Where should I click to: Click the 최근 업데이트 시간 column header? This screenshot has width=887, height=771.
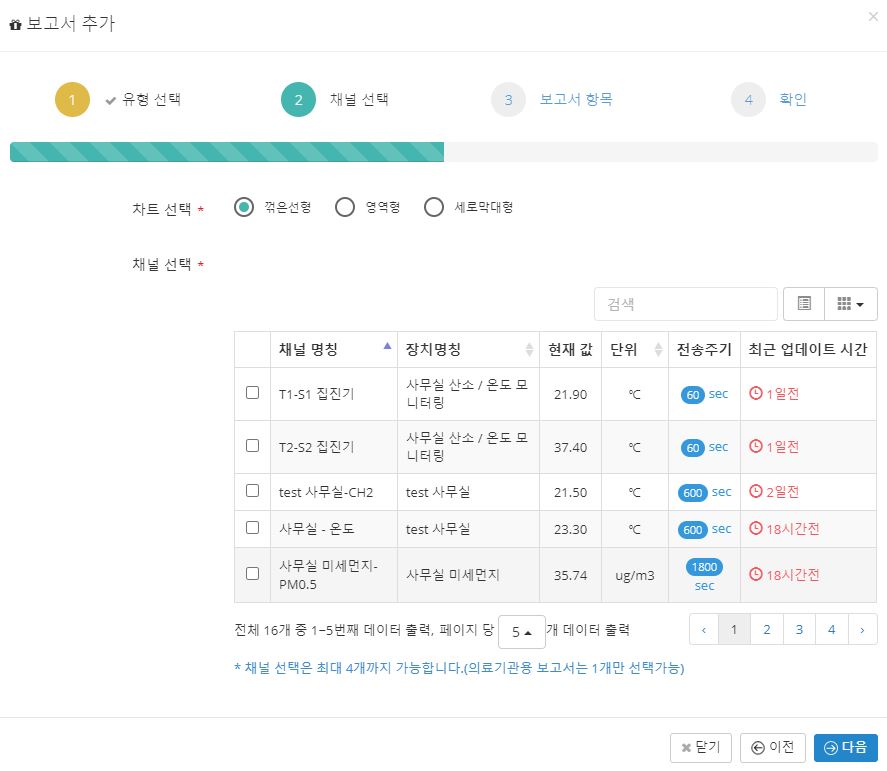point(808,350)
